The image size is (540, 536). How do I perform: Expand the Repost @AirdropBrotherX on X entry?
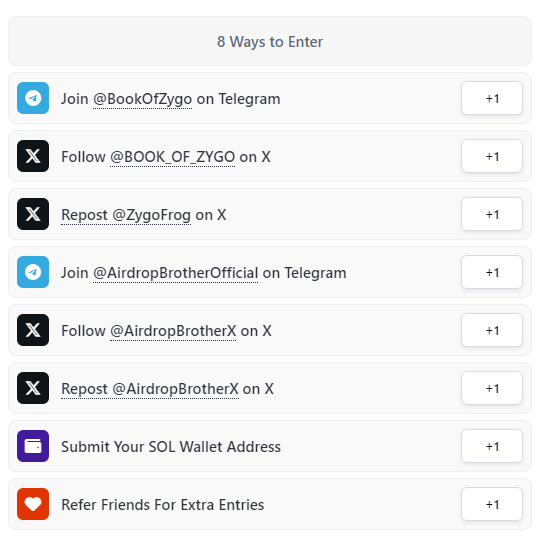pyautogui.click(x=270, y=388)
